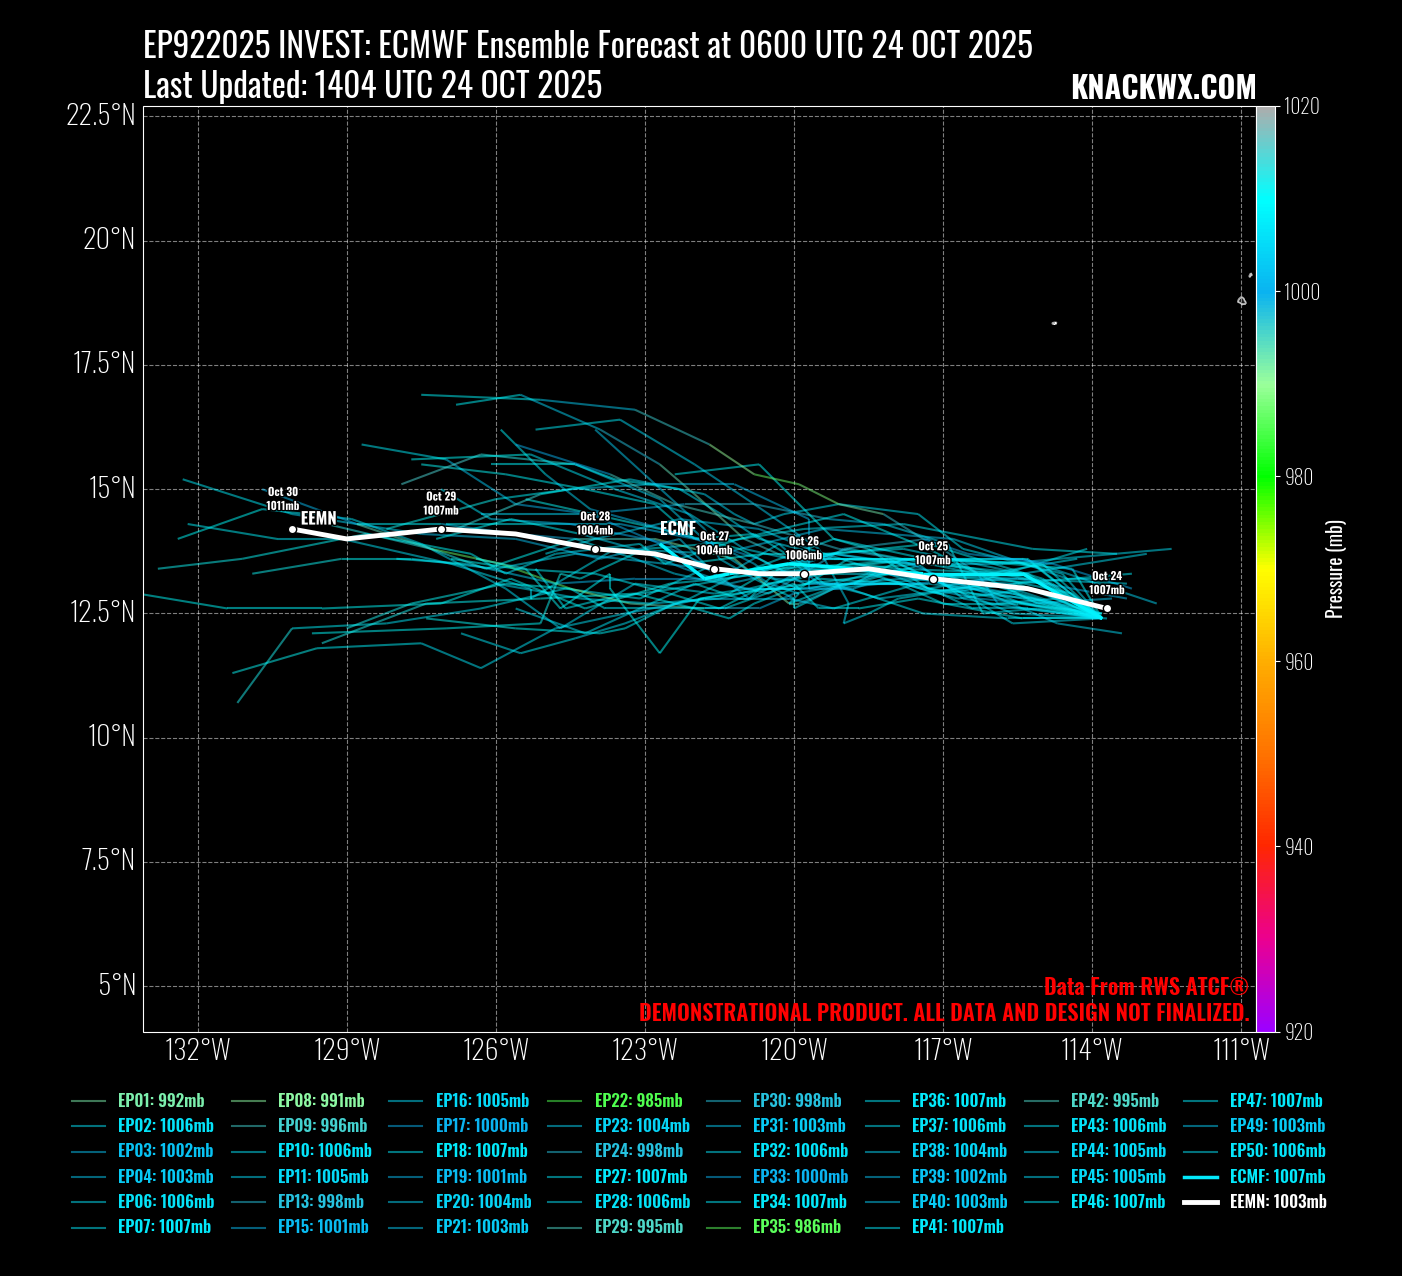1402x1276 pixels.
Task: Select the Oct 25 forecast point marker
Action: [x=933, y=579]
